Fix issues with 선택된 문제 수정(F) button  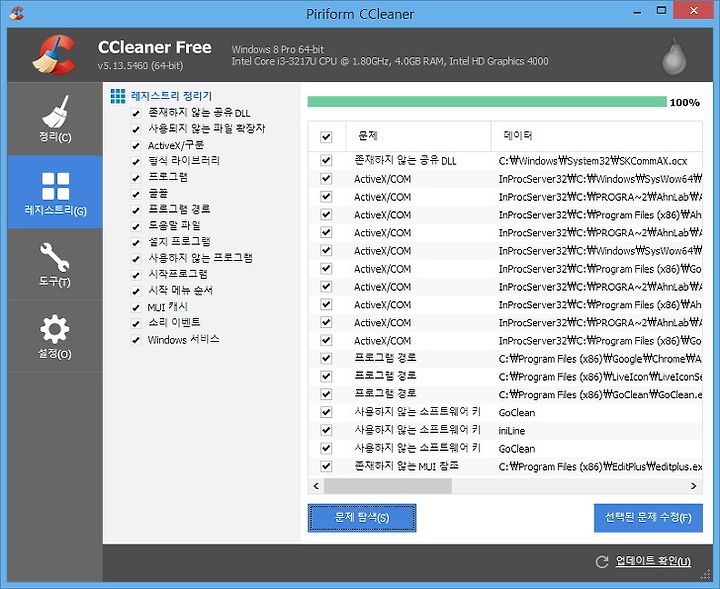point(648,518)
